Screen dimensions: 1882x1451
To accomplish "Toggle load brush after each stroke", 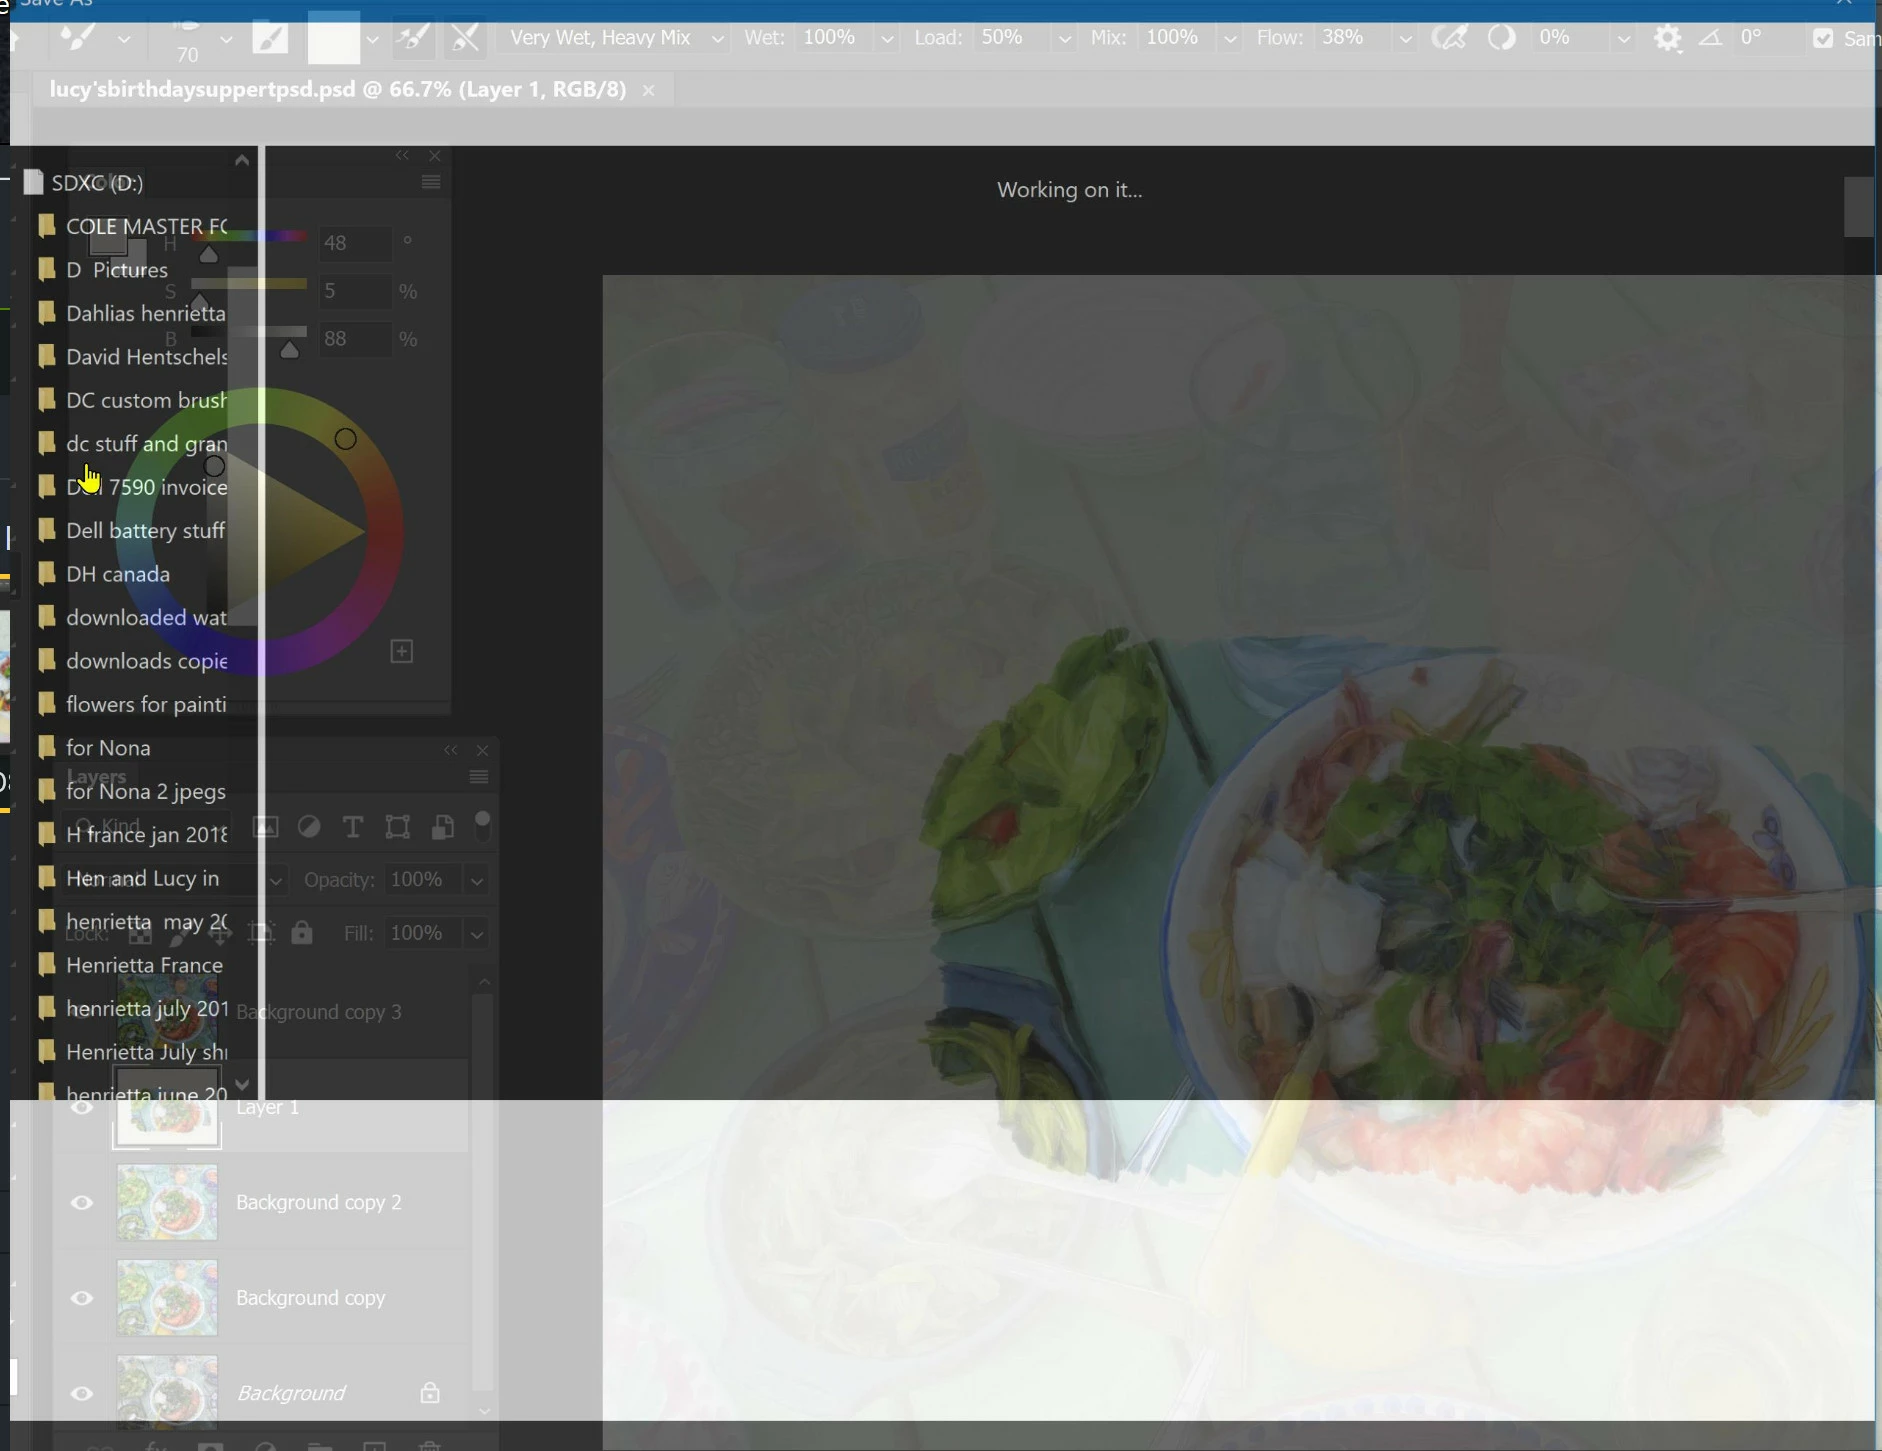I will (413, 39).
